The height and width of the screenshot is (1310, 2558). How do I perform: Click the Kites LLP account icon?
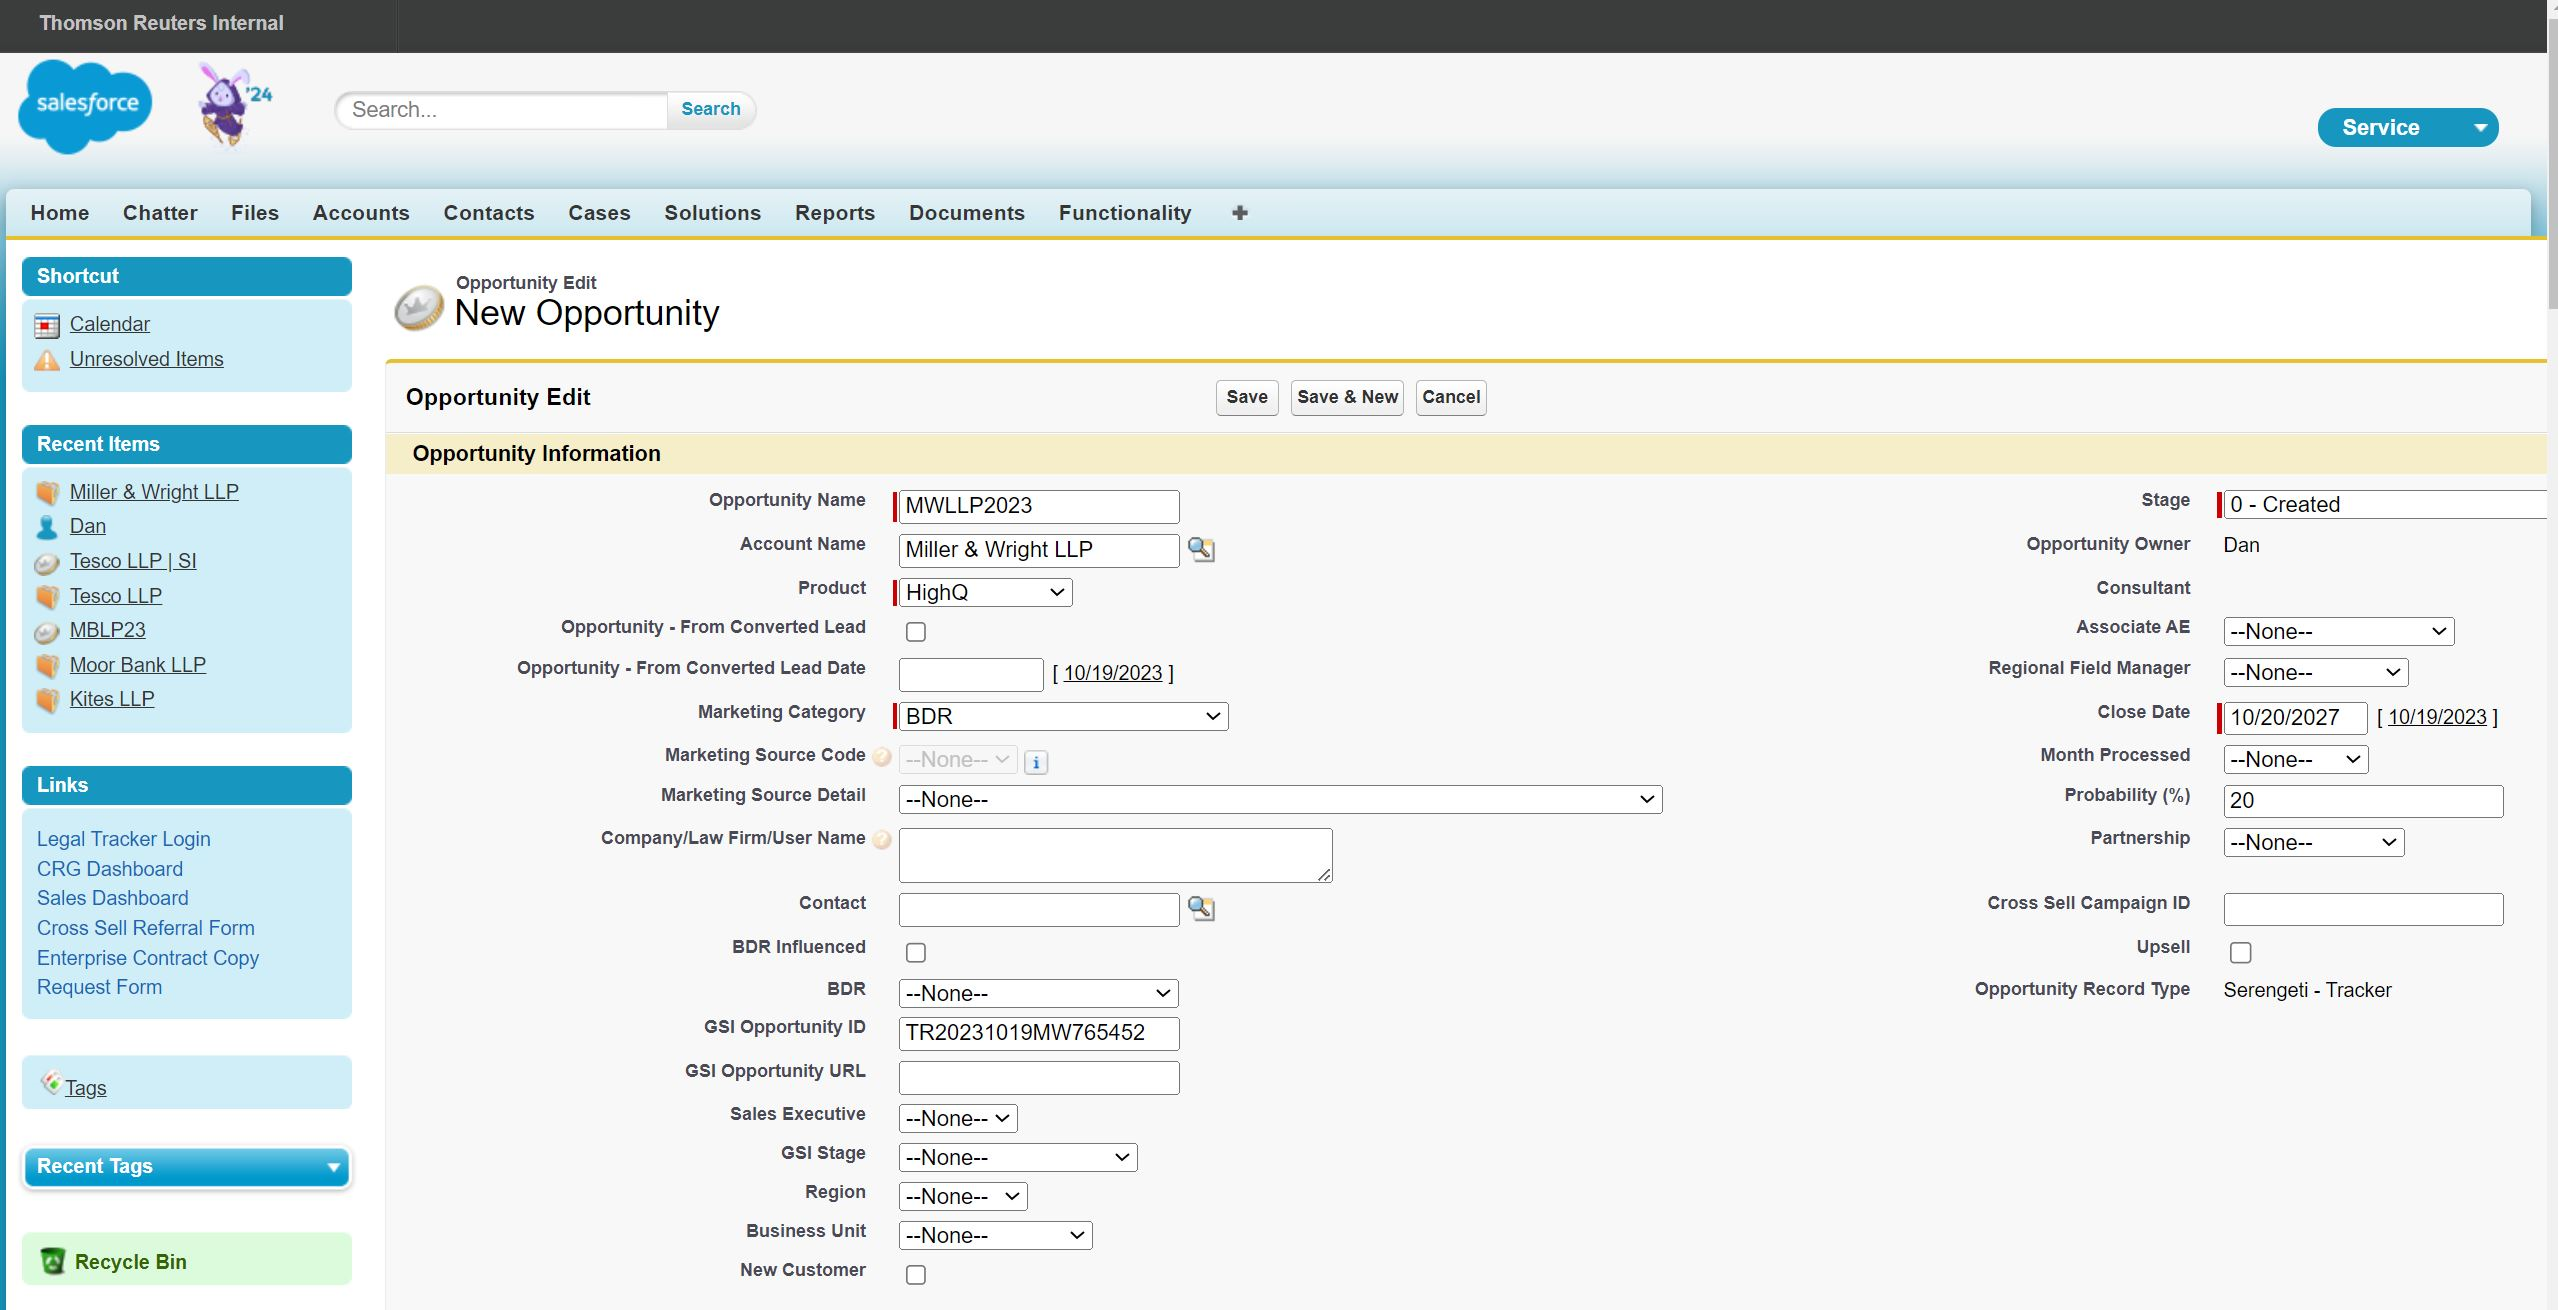47,700
